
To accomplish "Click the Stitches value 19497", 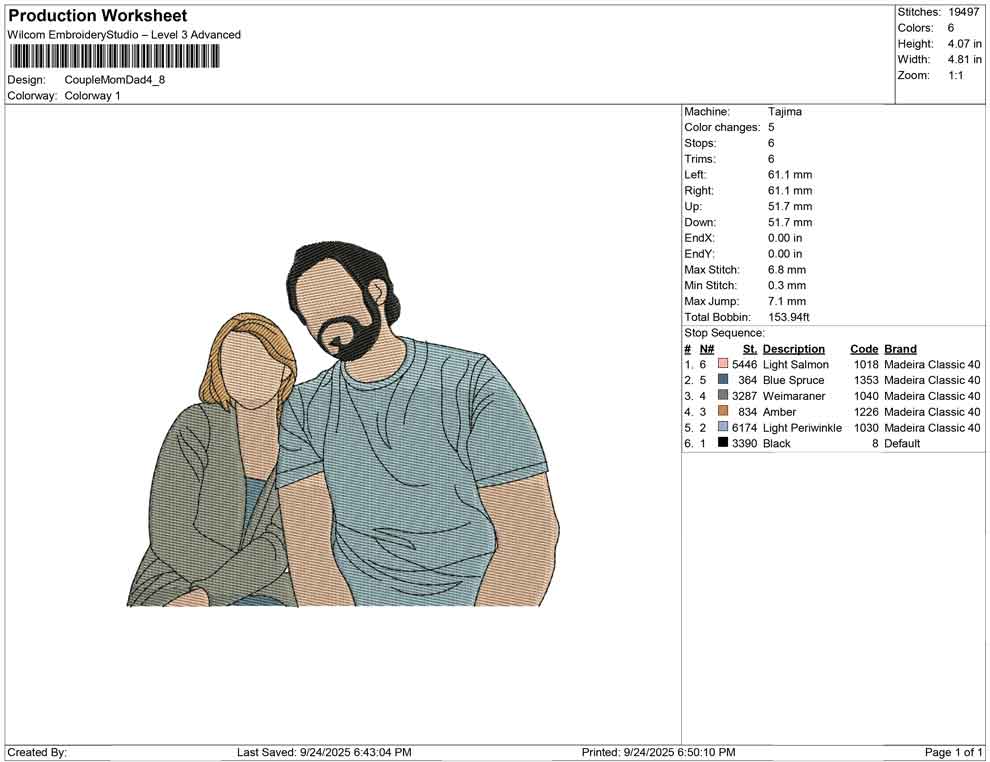I will (963, 12).
